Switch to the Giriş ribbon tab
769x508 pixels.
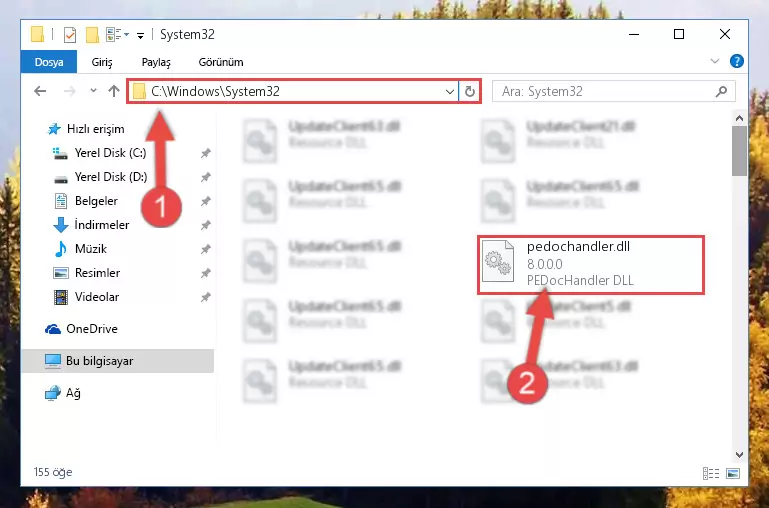click(x=102, y=62)
